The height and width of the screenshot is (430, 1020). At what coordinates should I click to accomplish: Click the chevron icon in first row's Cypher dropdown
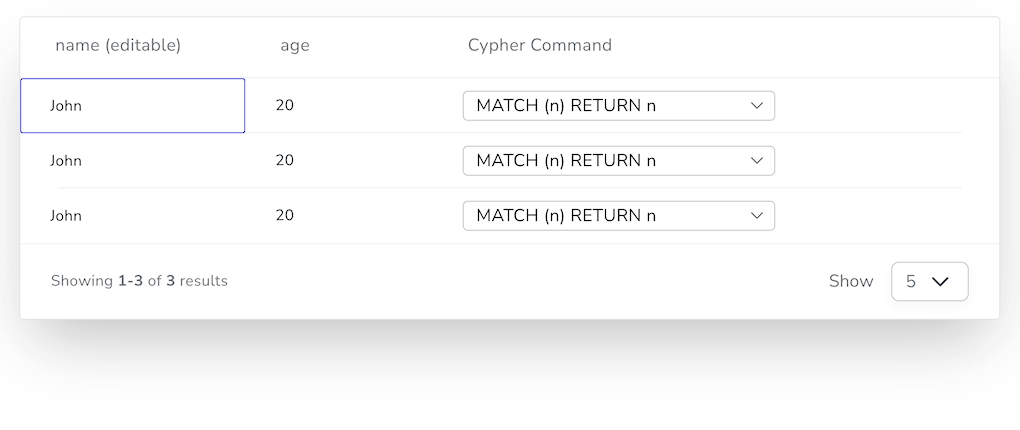pos(756,105)
